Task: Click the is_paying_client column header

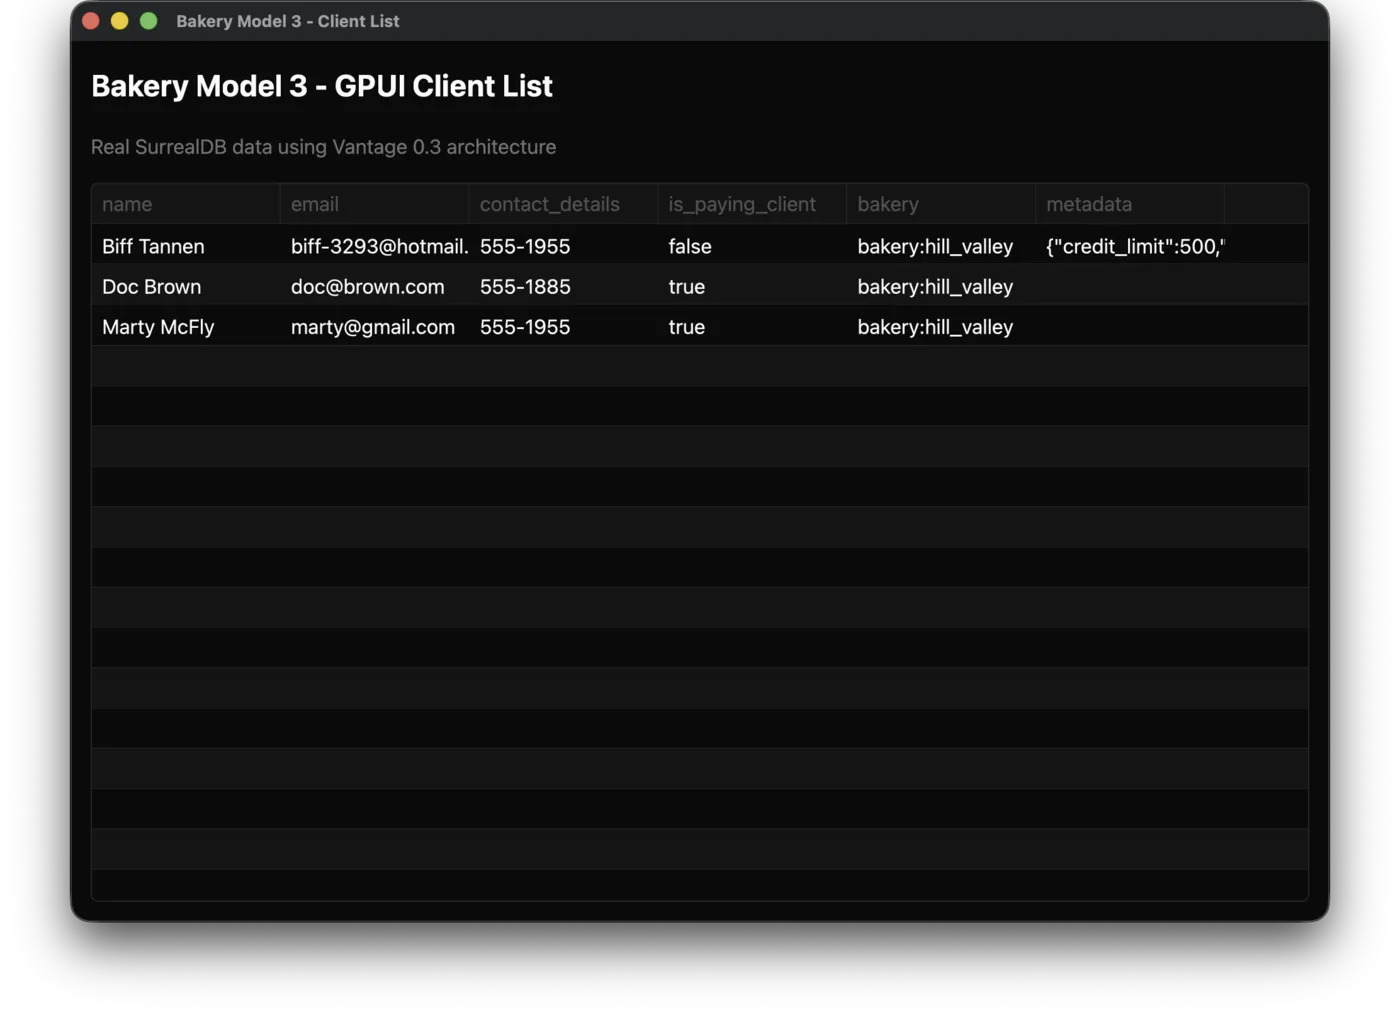Action: tap(752, 204)
